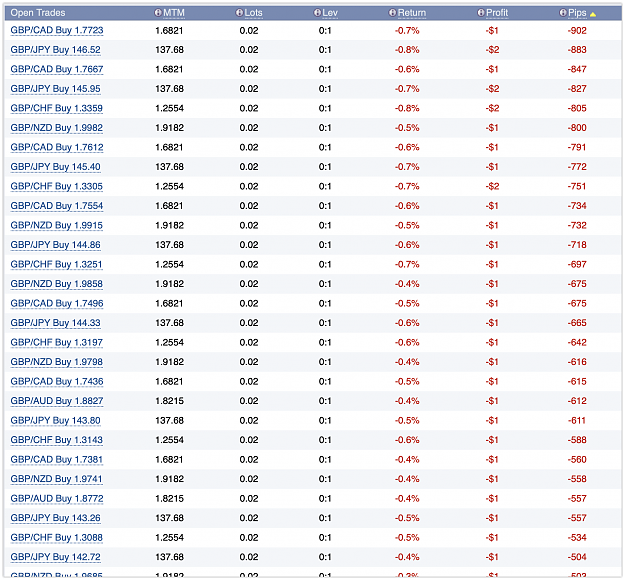Open trade GBP/CHF Buy 1.3197
This screenshot has height=580, width=625.
[x=57, y=342]
